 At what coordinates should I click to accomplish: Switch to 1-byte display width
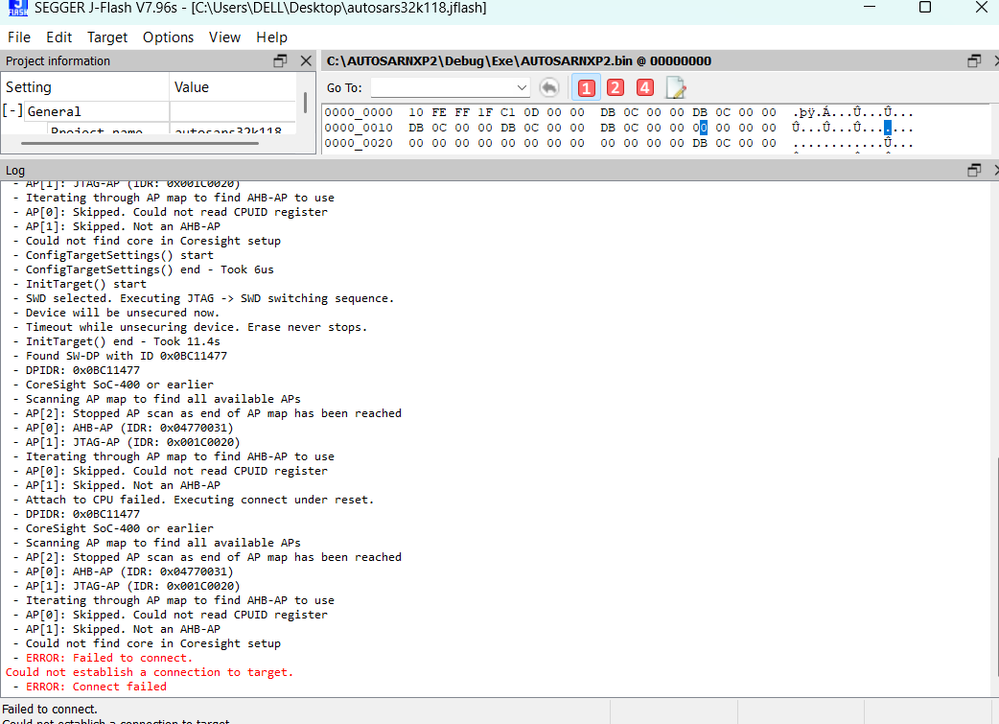(586, 88)
